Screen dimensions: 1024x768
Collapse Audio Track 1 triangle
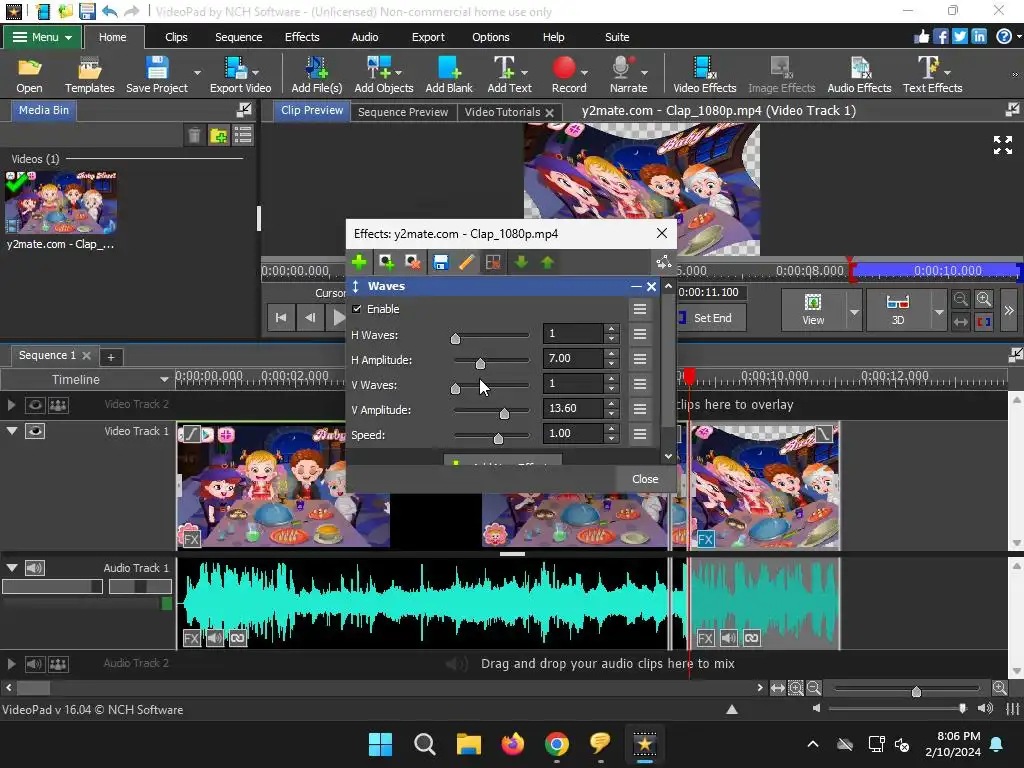[12, 568]
